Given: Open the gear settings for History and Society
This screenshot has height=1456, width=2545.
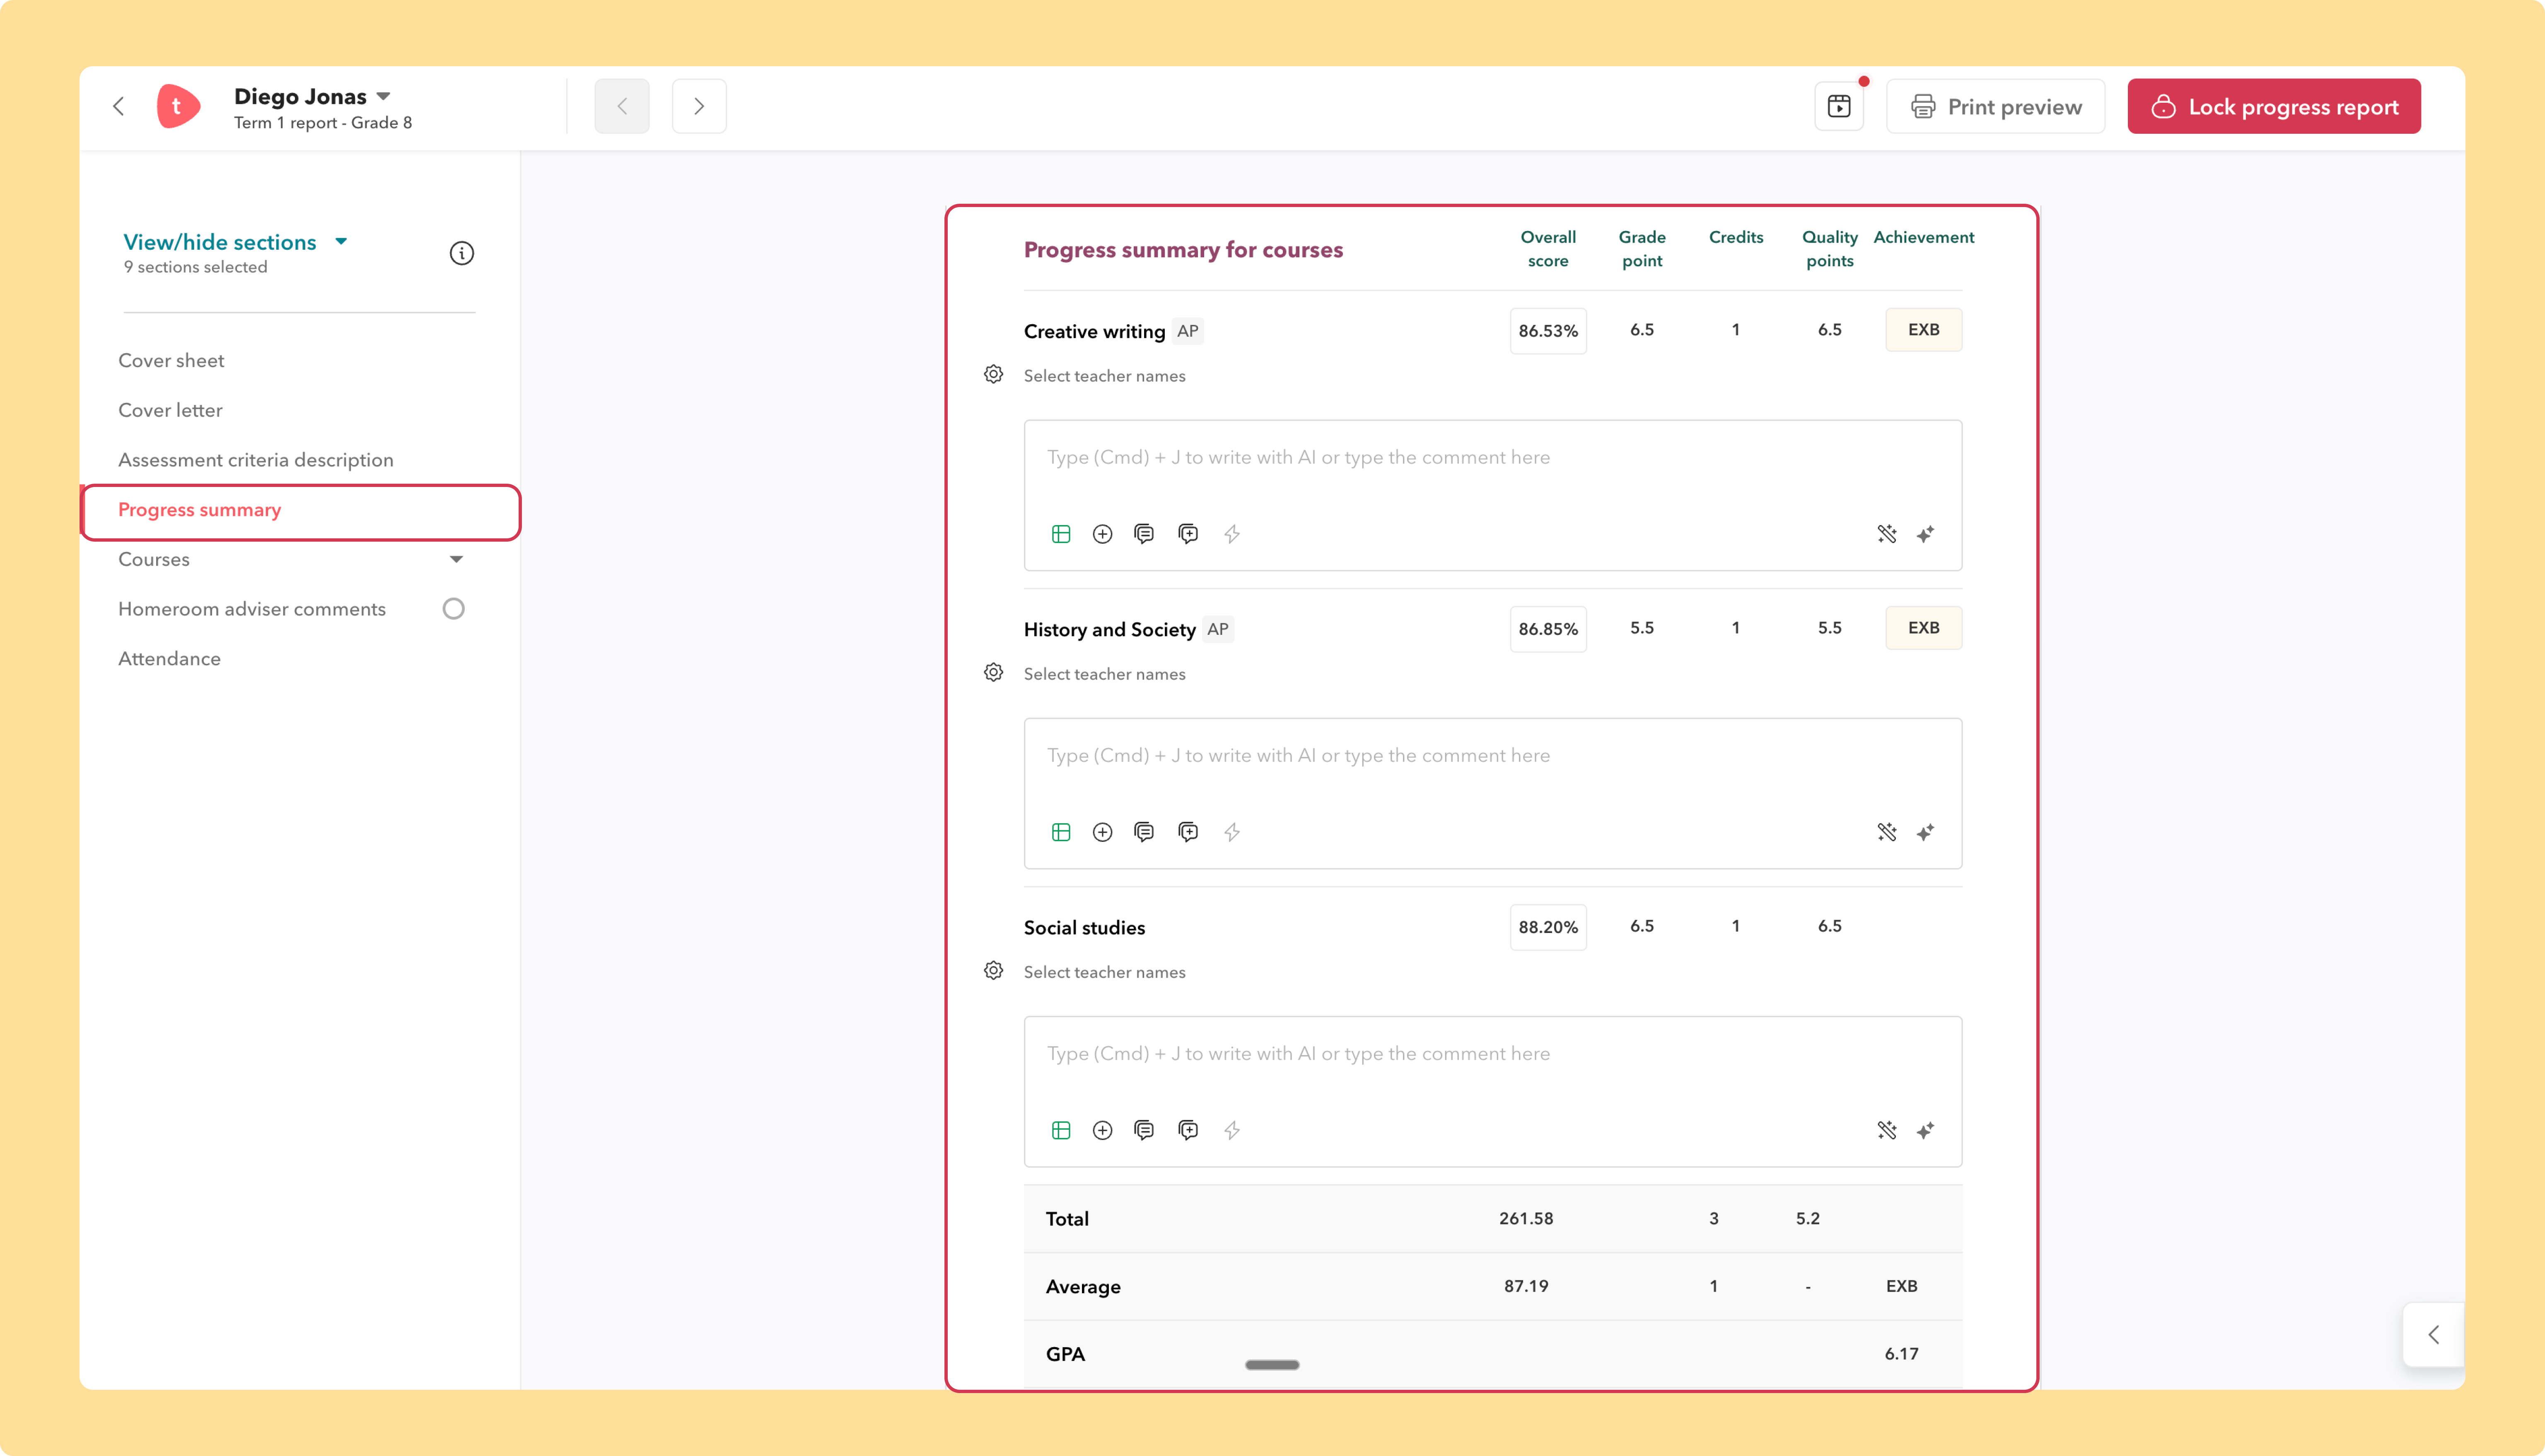Looking at the screenshot, I should point(993,672).
